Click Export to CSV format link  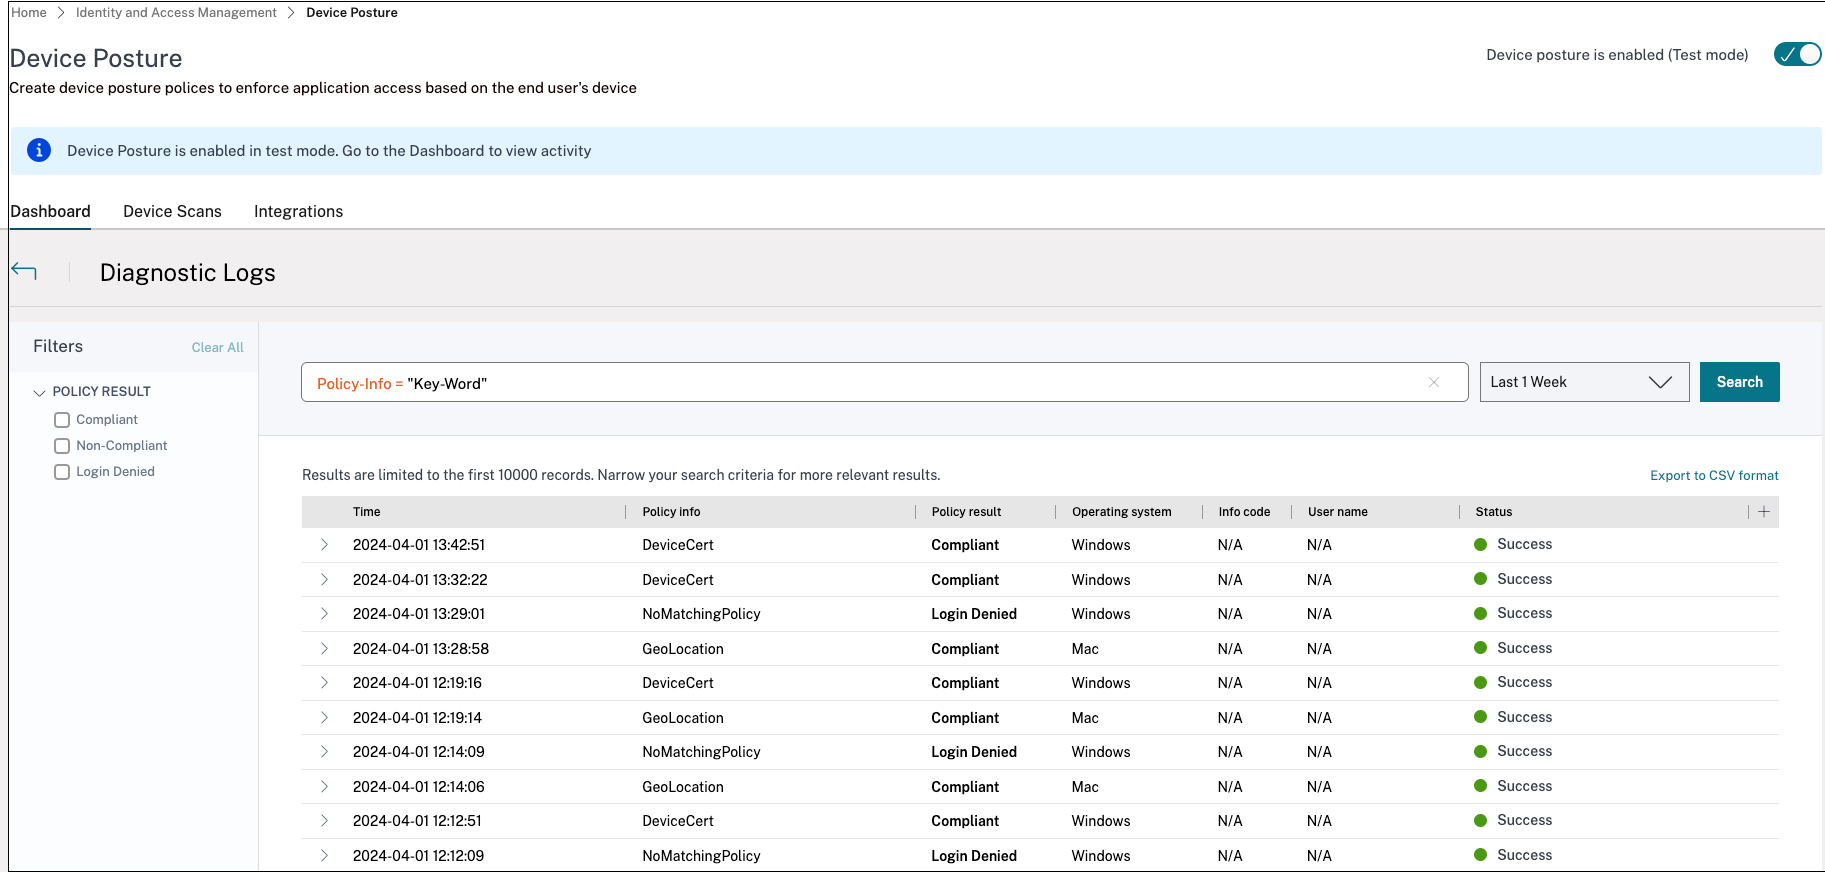(1713, 476)
